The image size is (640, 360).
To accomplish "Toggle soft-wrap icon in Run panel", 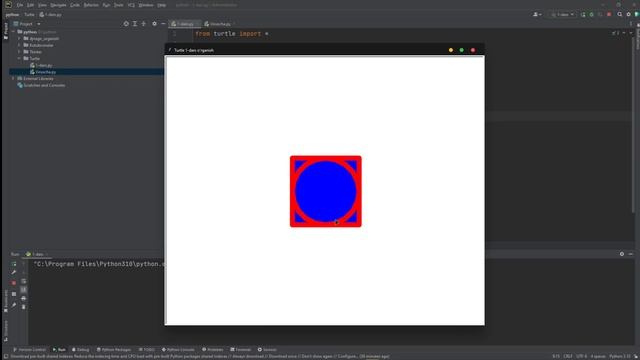I will (x=24, y=281).
